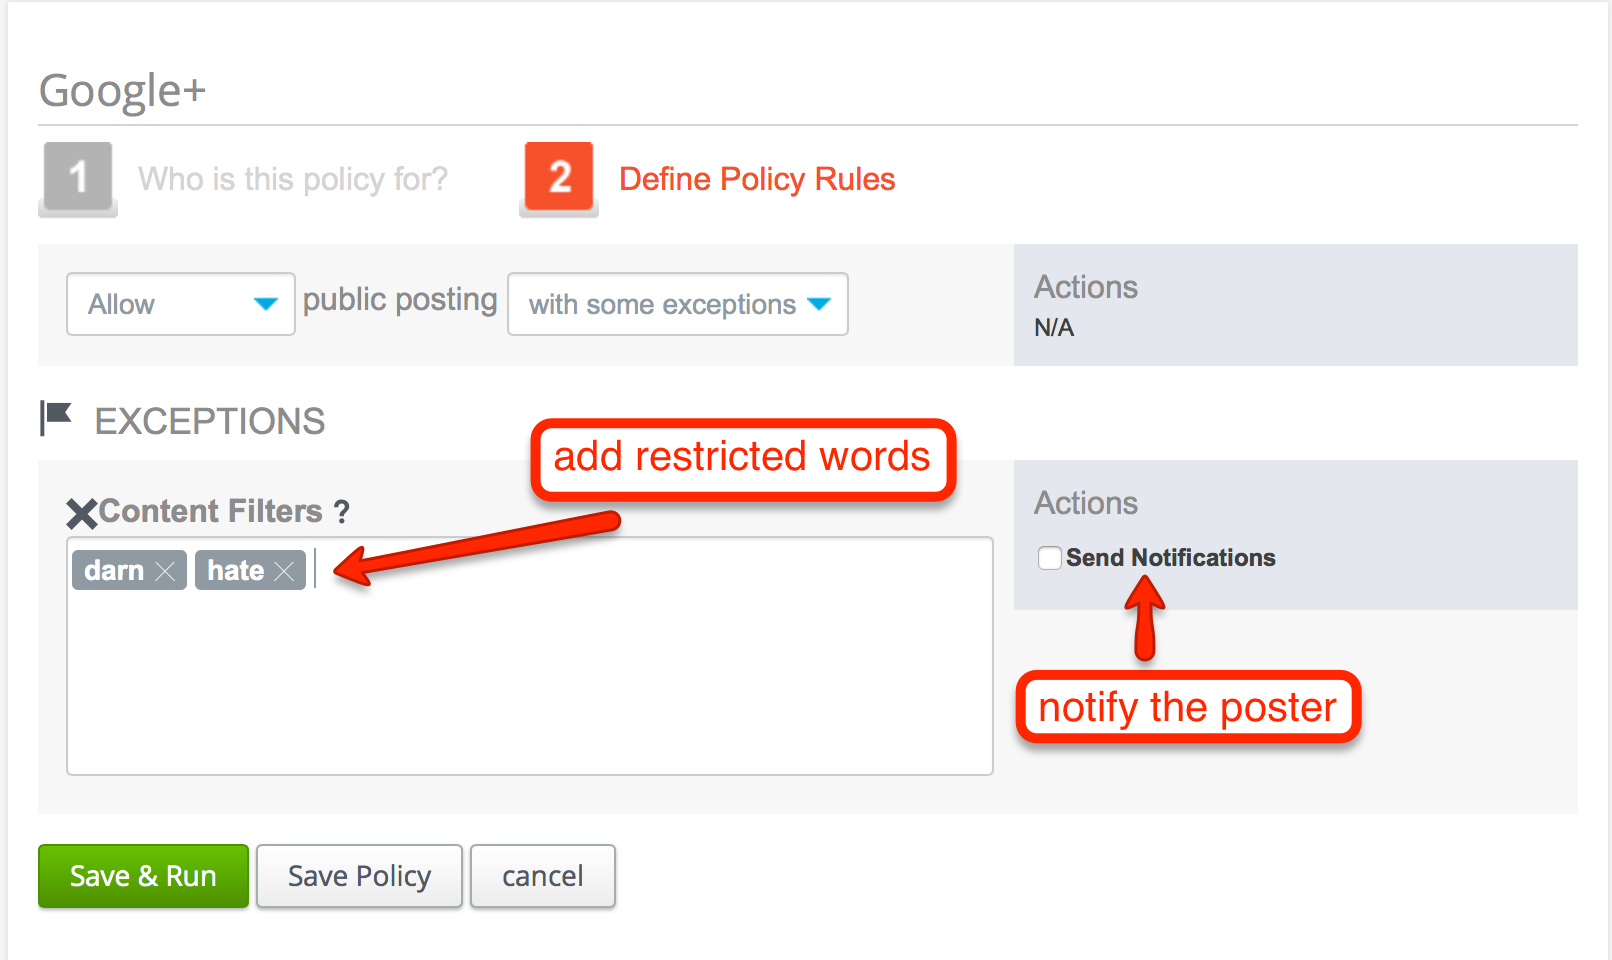Enable Send Notifications checkbox

pos(1049,558)
